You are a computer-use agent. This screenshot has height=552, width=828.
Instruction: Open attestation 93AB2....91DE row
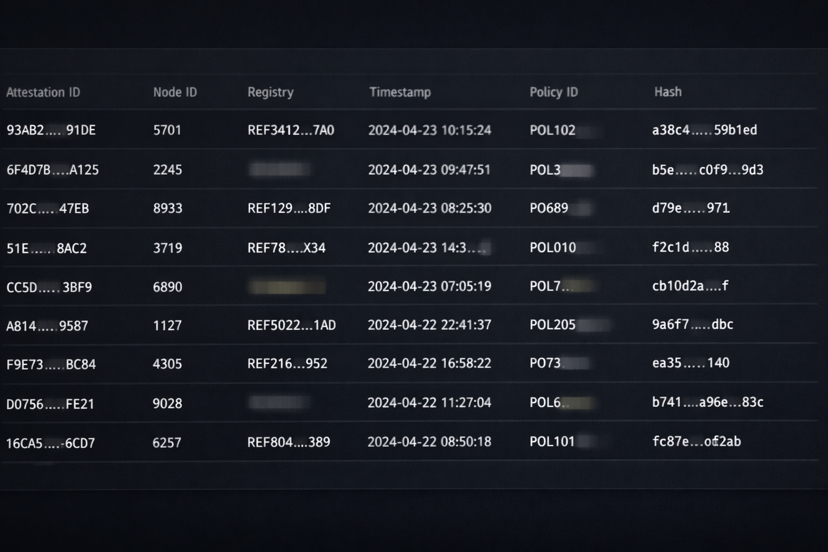(x=409, y=130)
